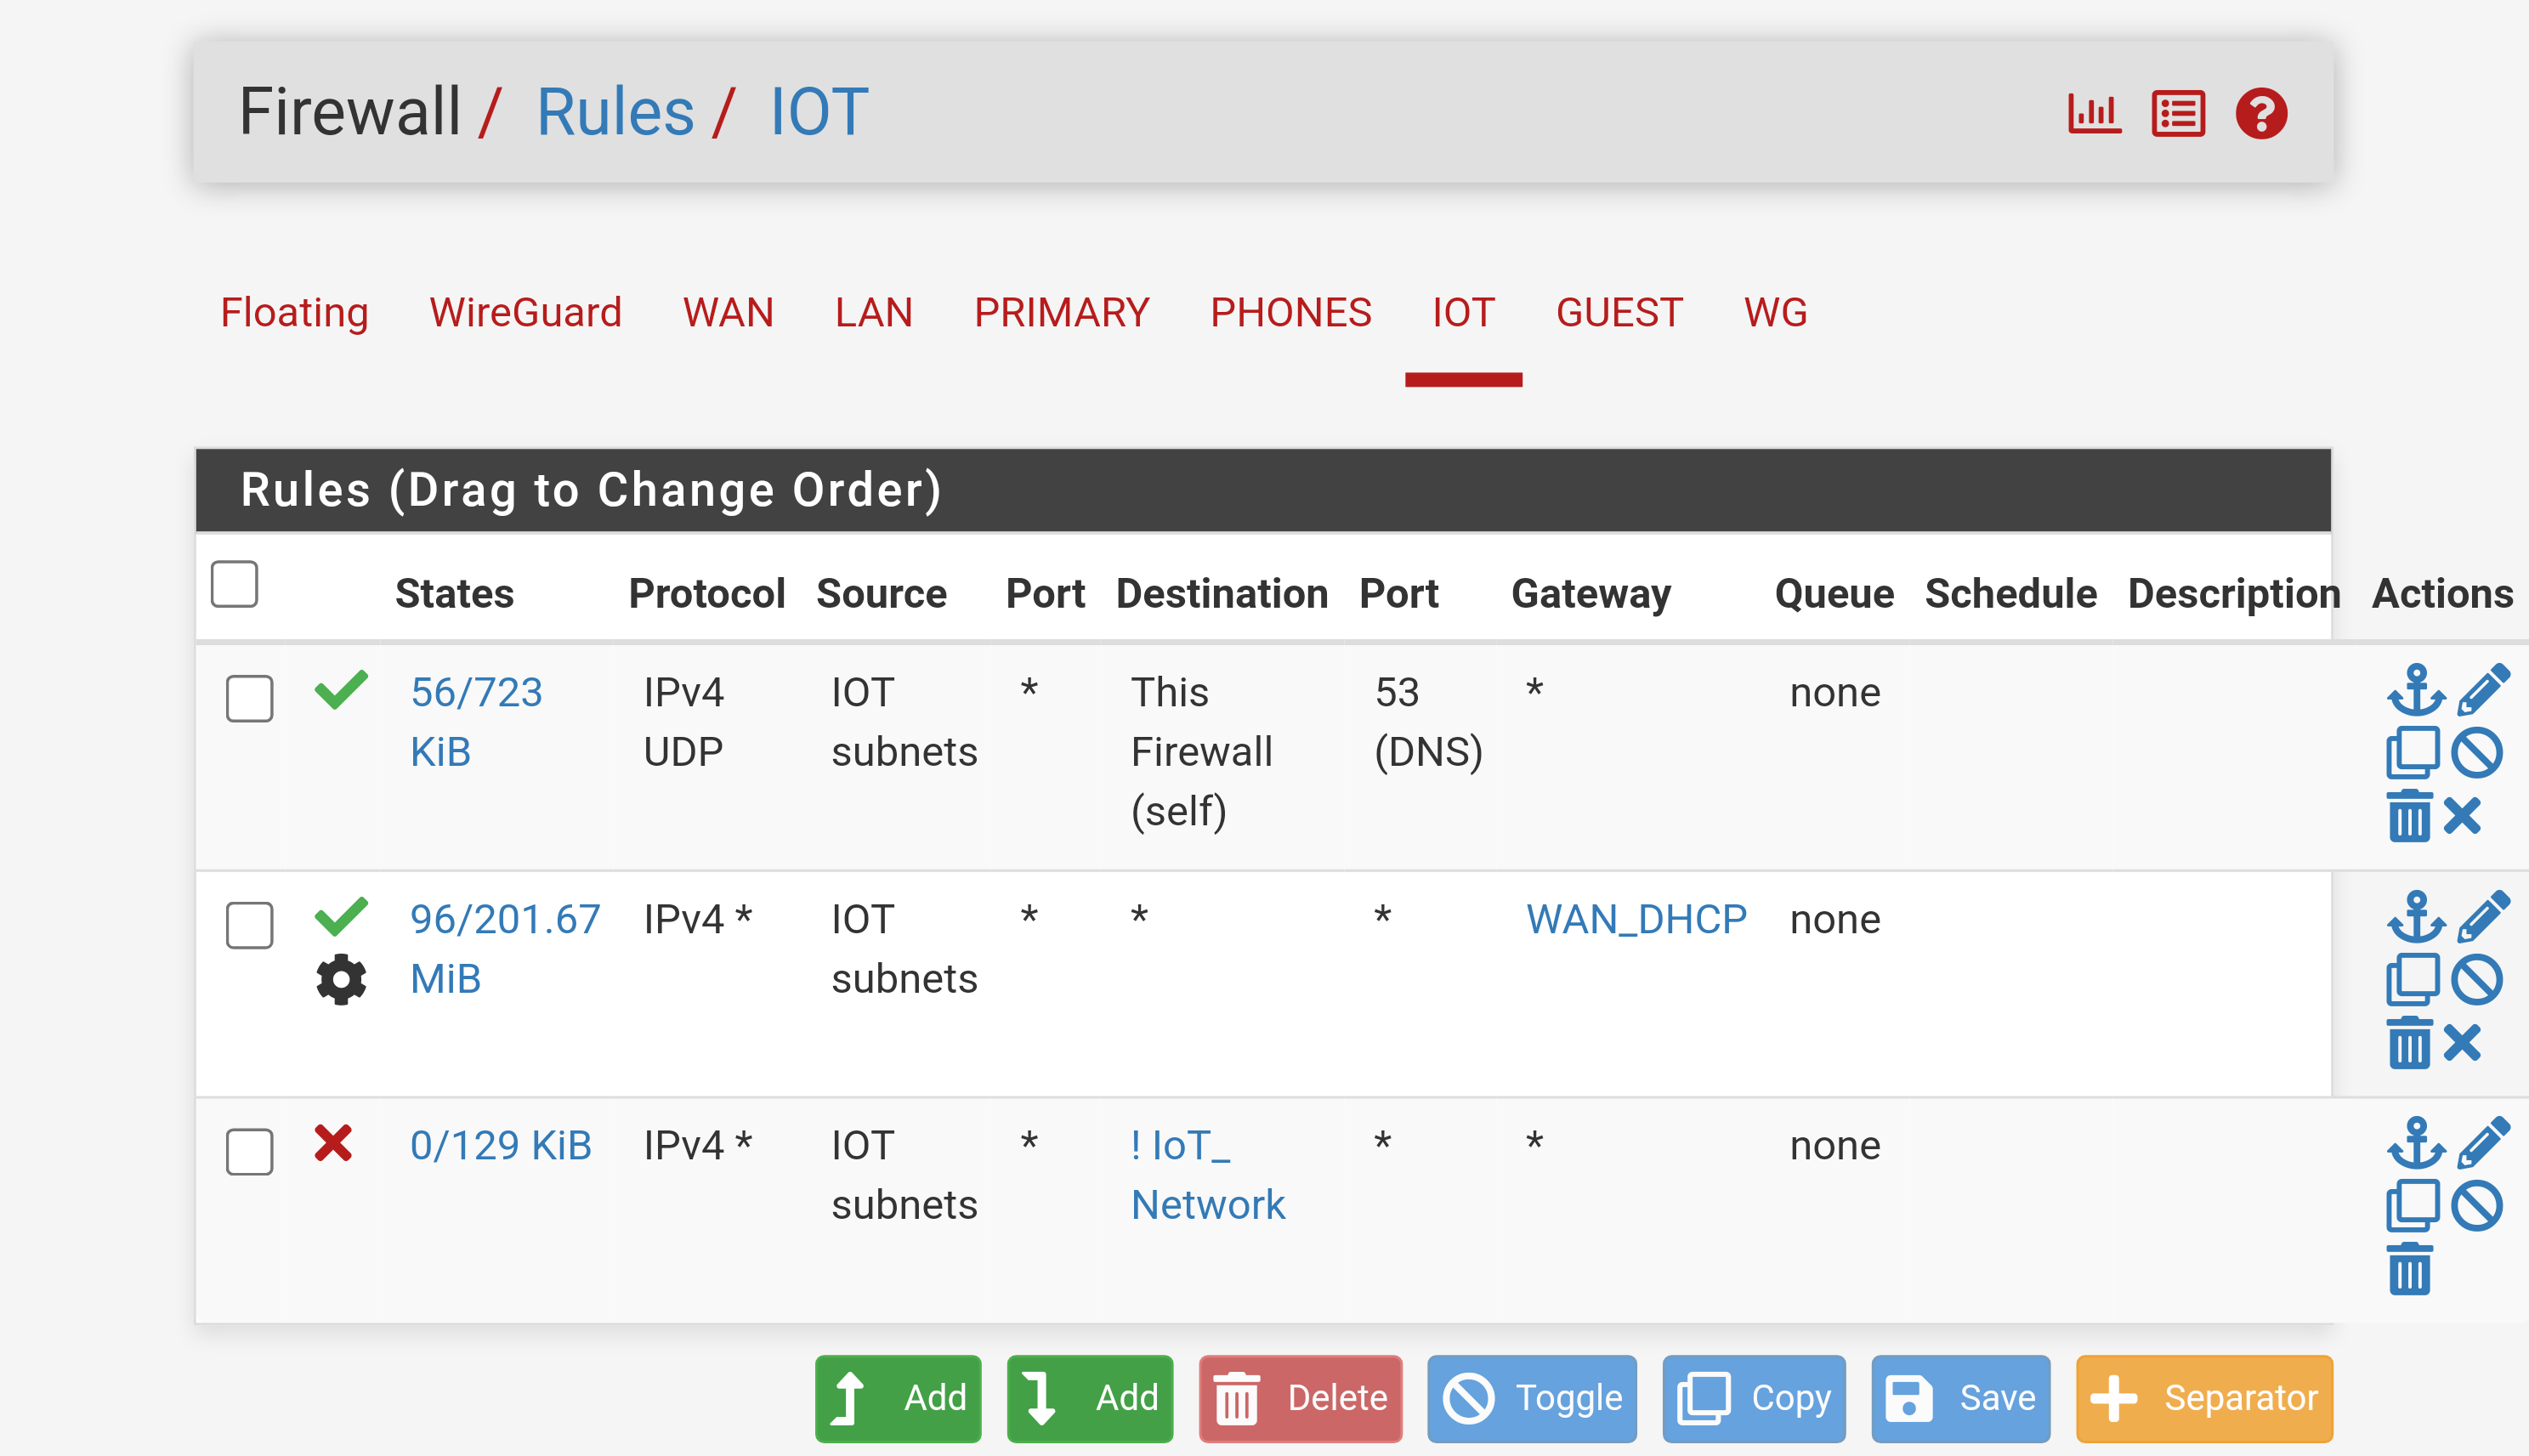Click the gear advanced-settings icon on the second rule
The width and height of the screenshot is (2529, 1456).
click(x=341, y=979)
